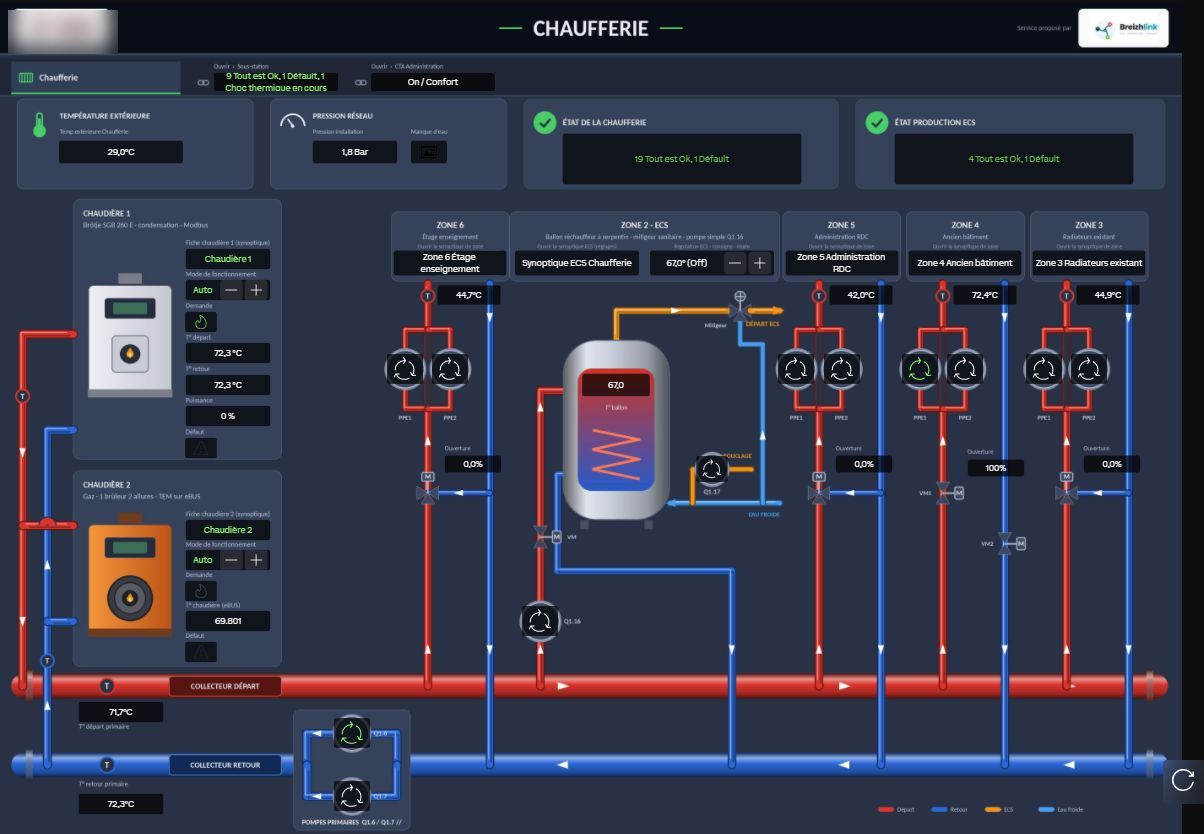Click the Pression Réseau gauge icon
This screenshot has width=1204, height=834.
pos(293,121)
